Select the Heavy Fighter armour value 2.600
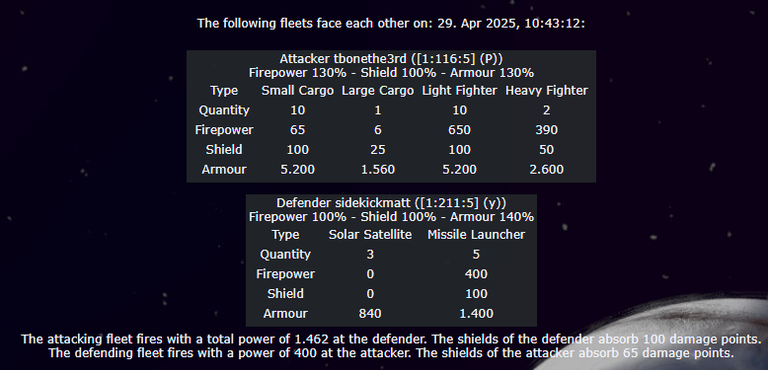The height and width of the screenshot is (370, 768). (x=547, y=170)
